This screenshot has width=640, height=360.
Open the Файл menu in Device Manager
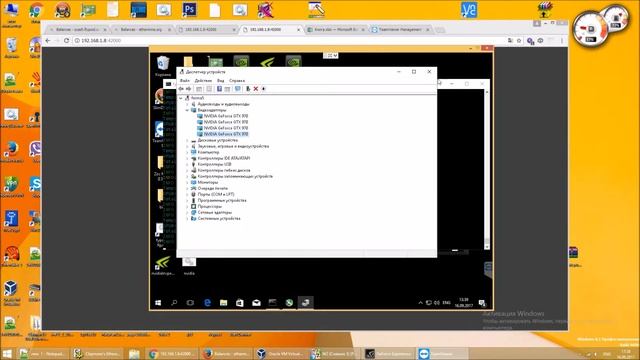click(x=184, y=80)
